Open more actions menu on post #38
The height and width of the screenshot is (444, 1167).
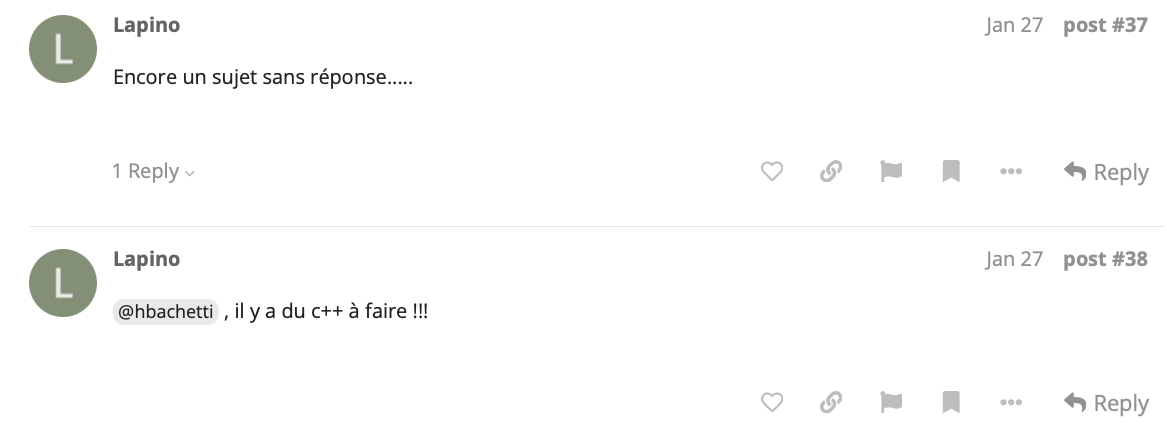1011,403
